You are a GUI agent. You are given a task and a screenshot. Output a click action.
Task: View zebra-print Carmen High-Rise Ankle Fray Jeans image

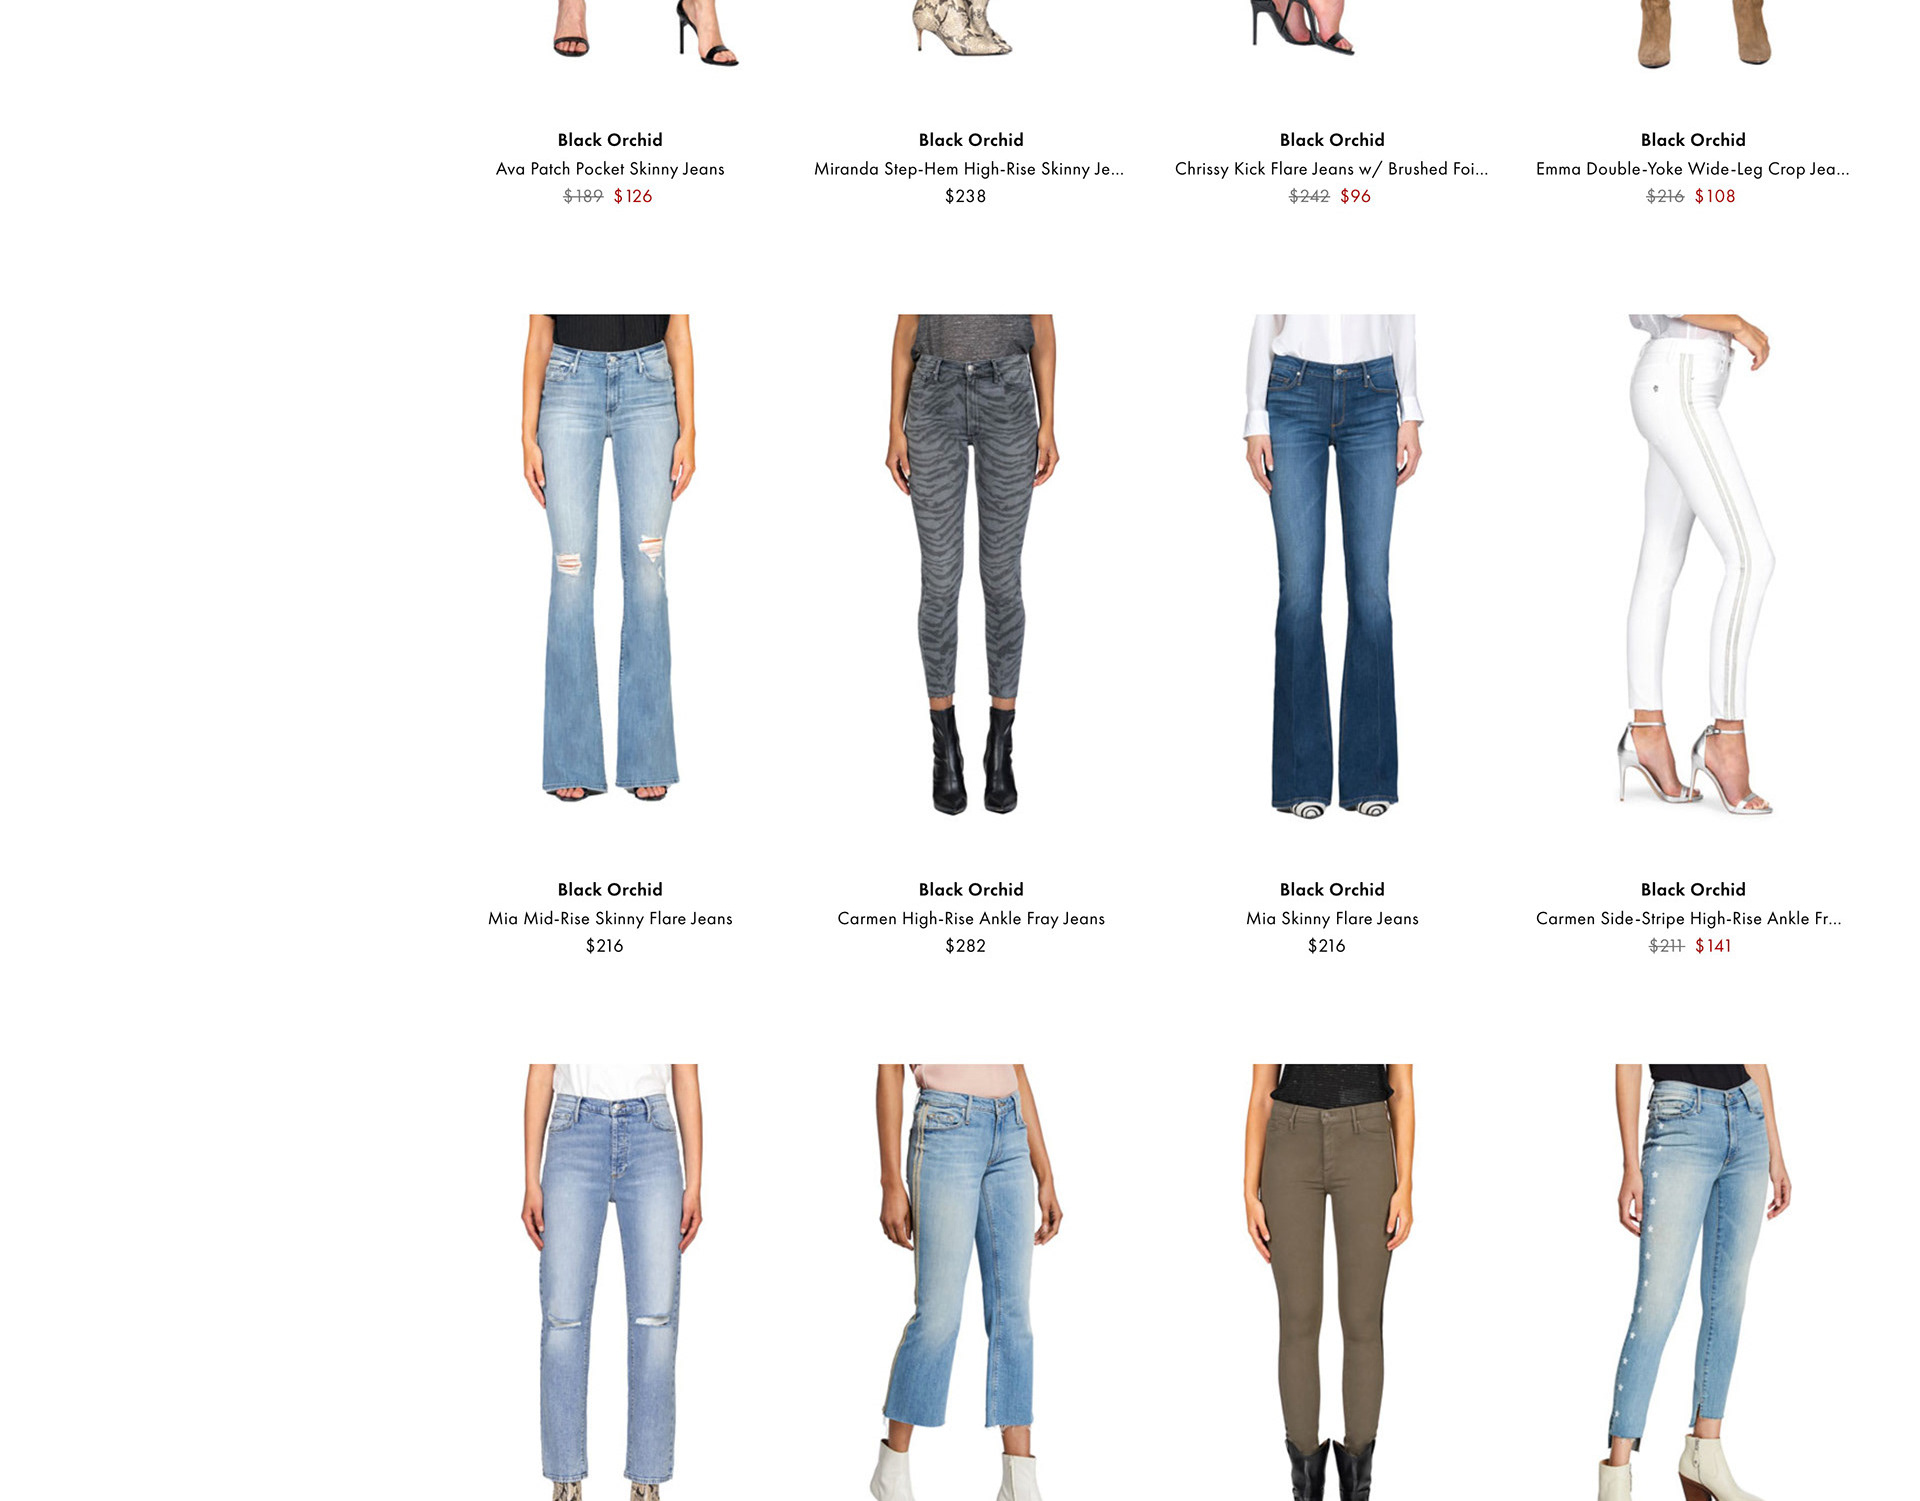click(971, 565)
